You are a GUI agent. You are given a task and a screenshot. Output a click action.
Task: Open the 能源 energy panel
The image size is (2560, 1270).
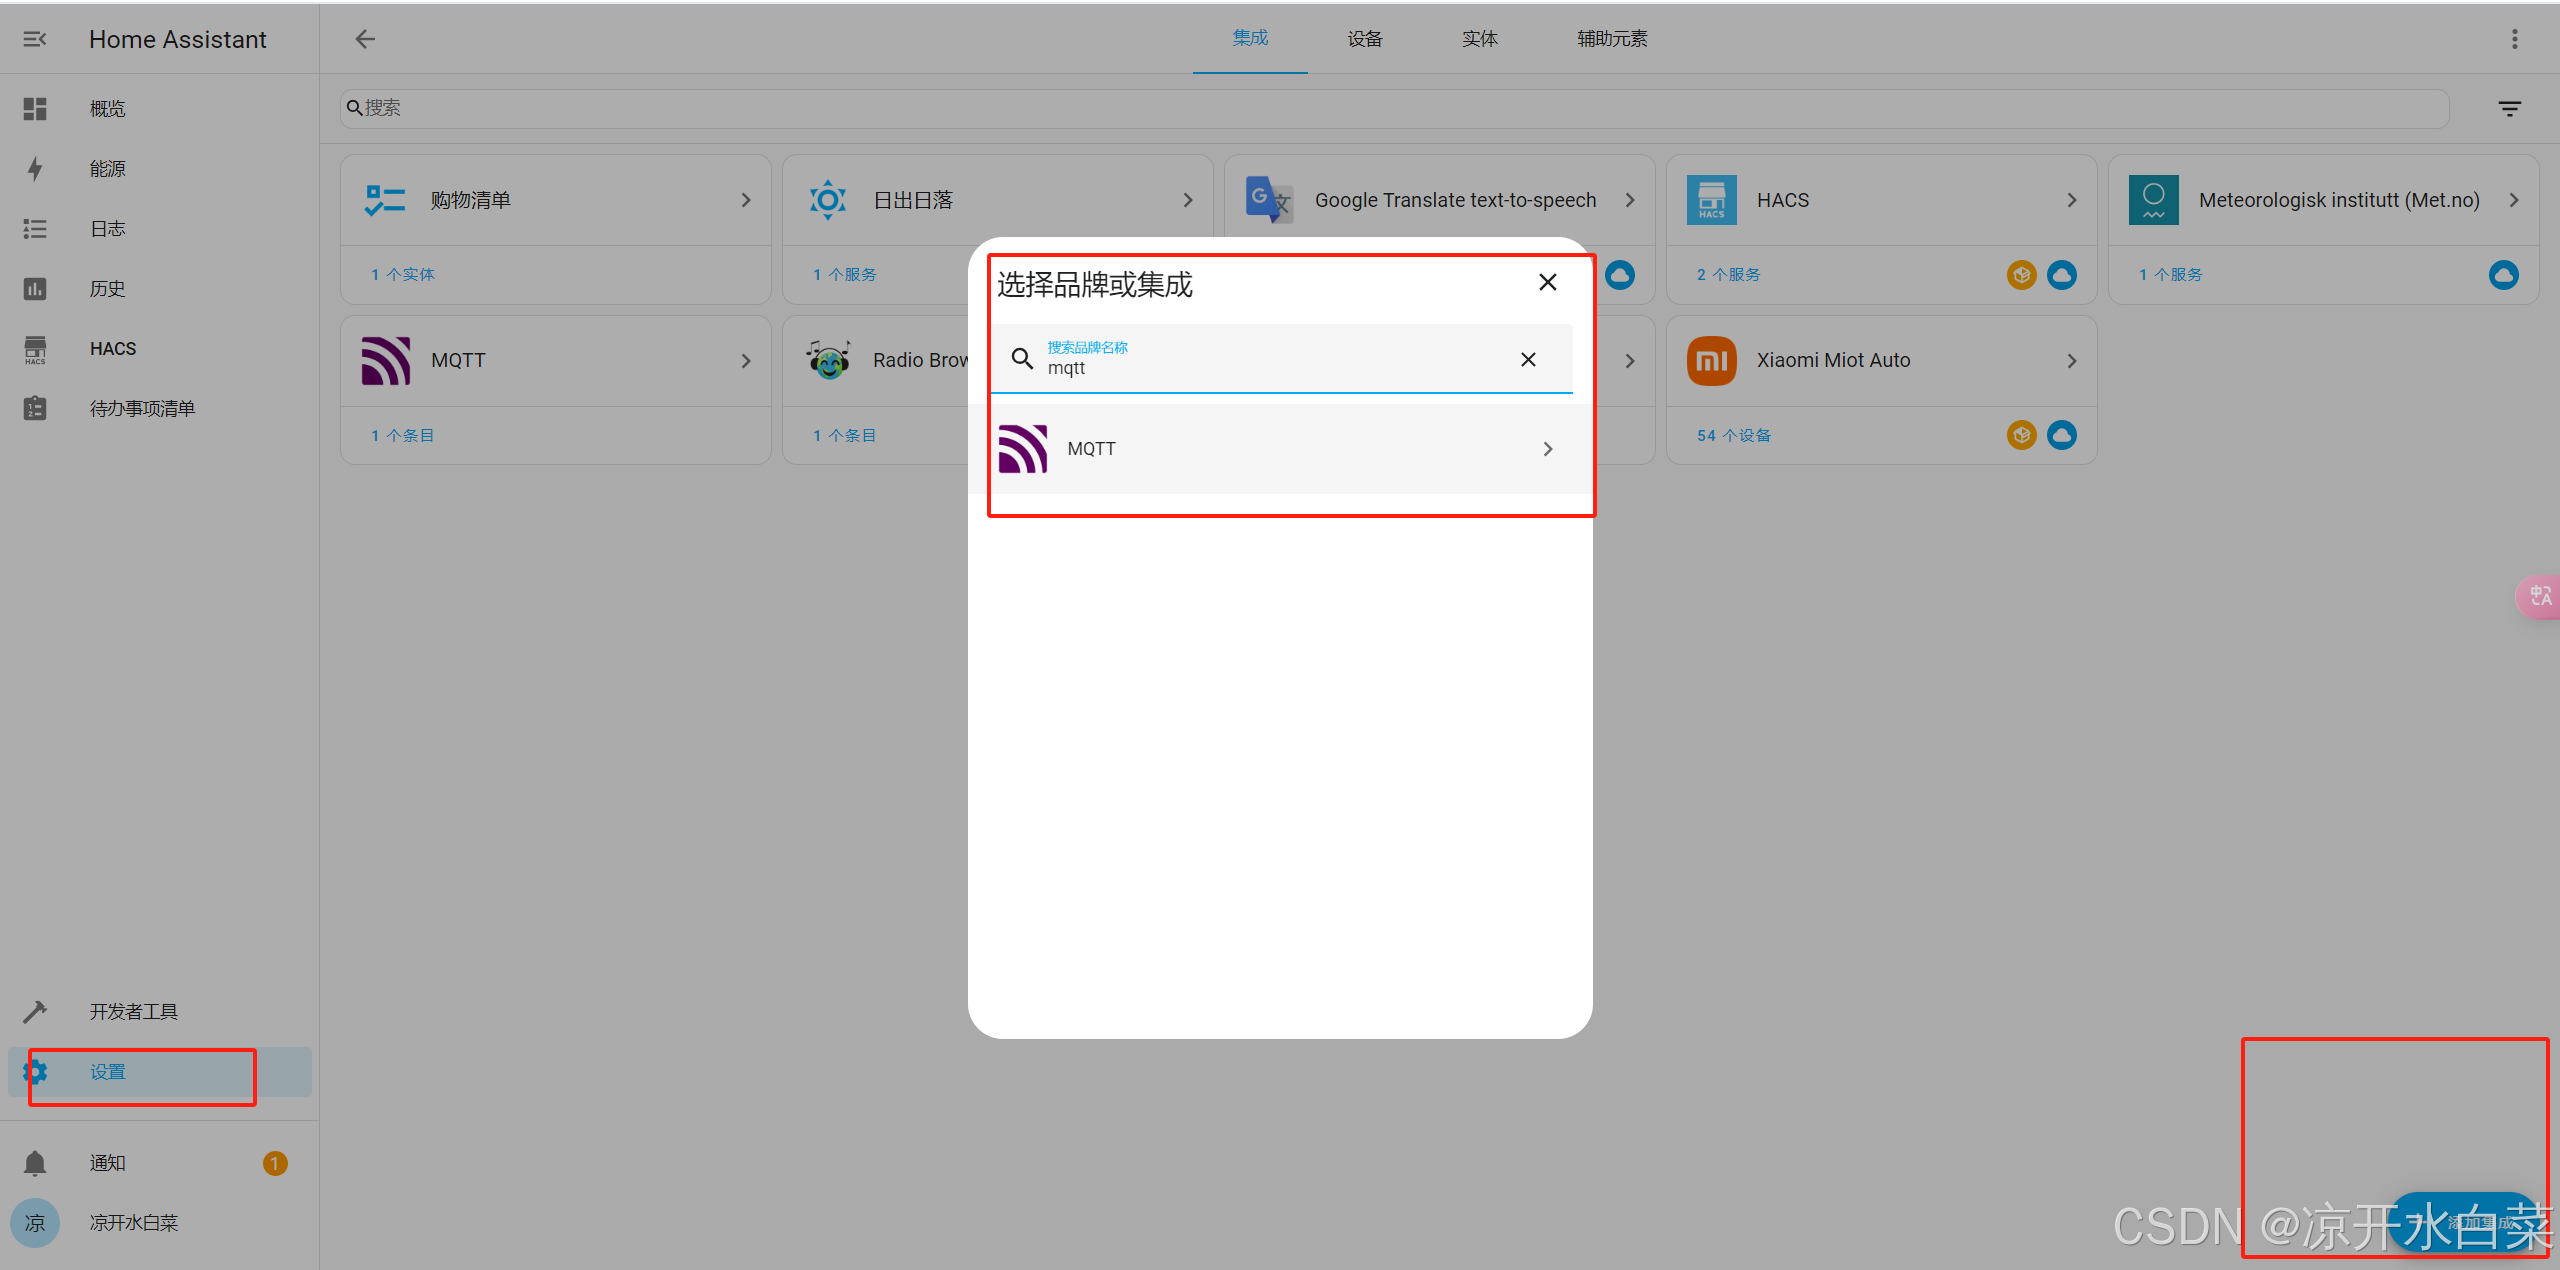coord(160,168)
